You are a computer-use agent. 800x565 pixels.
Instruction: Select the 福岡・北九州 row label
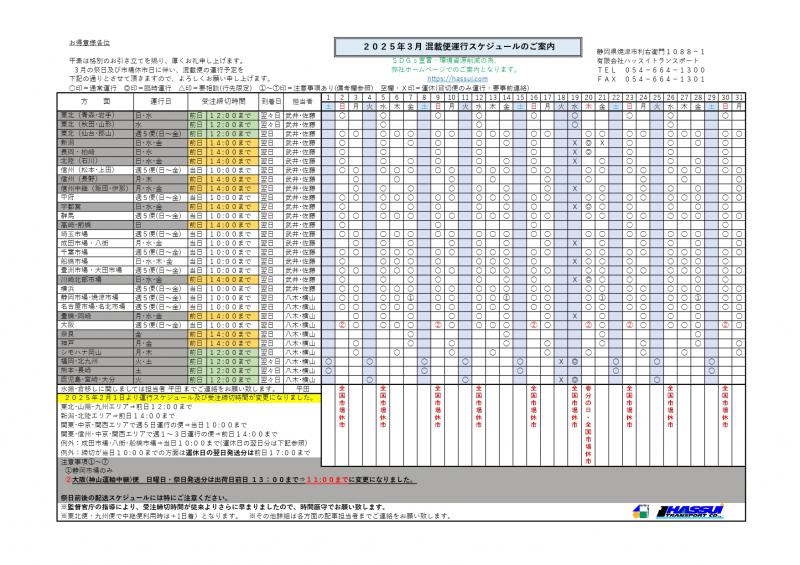coord(95,361)
